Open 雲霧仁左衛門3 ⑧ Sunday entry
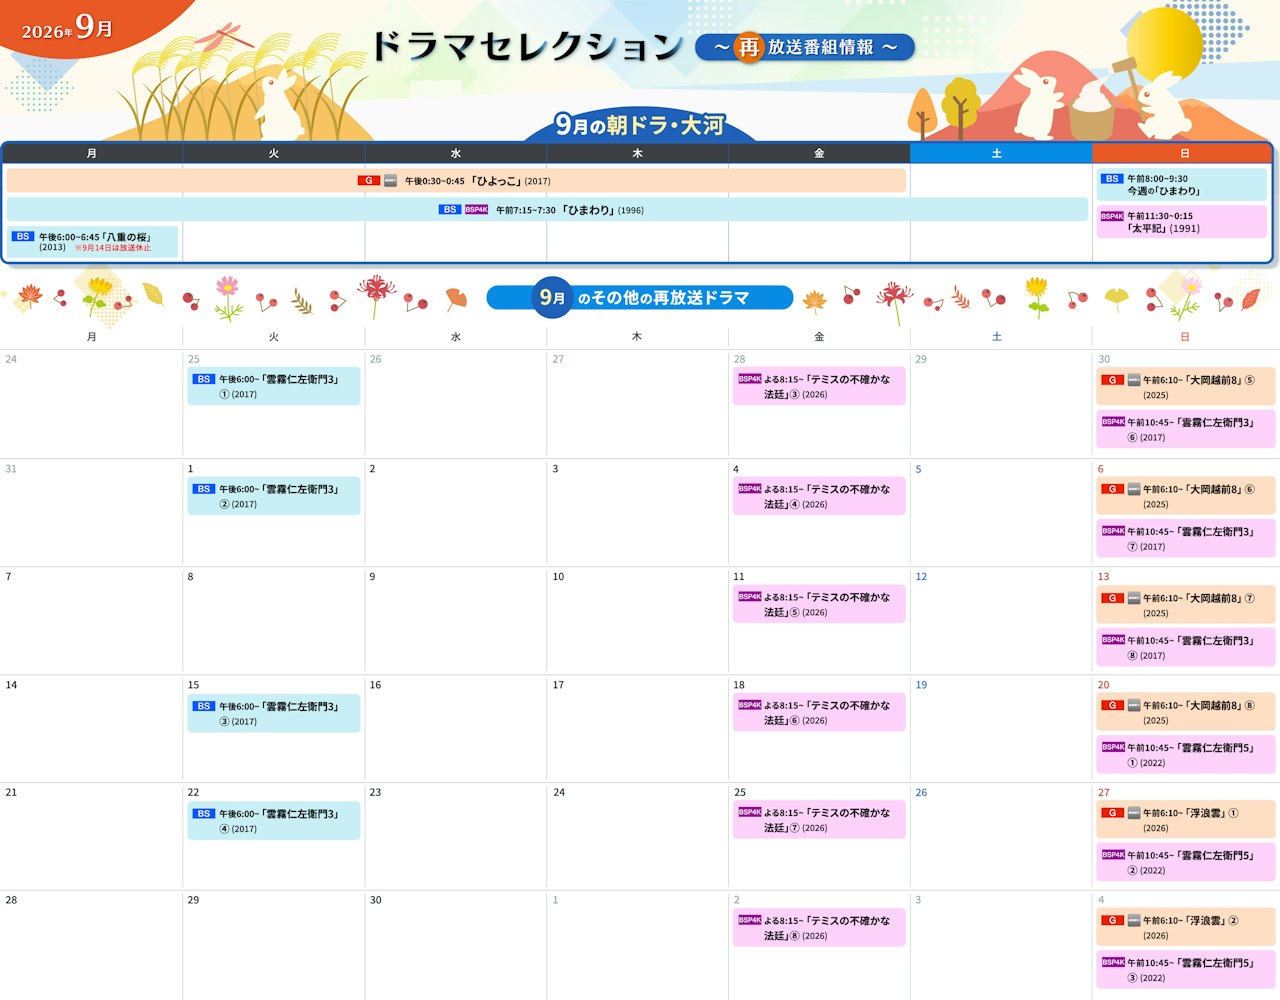1280x1000 pixels. 1186,647
